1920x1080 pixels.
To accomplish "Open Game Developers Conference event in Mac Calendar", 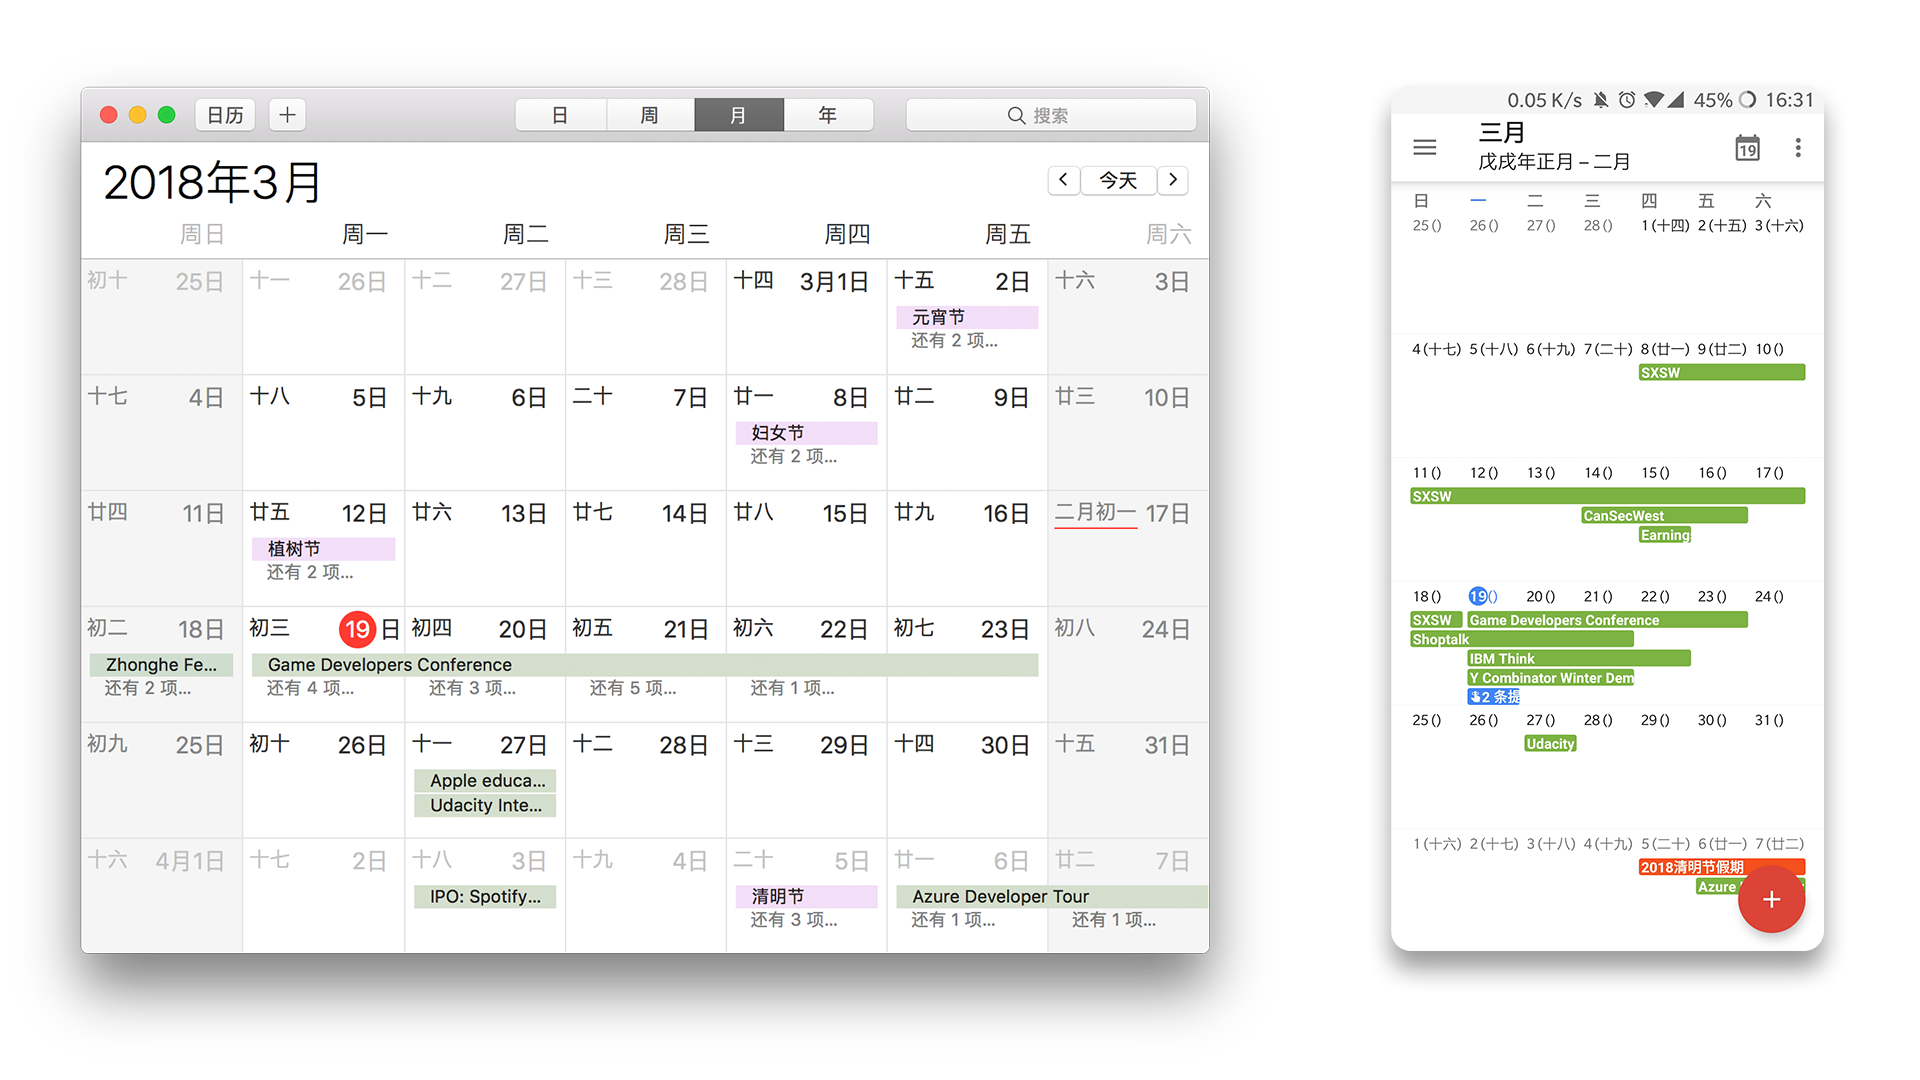I will click(645, 665).
